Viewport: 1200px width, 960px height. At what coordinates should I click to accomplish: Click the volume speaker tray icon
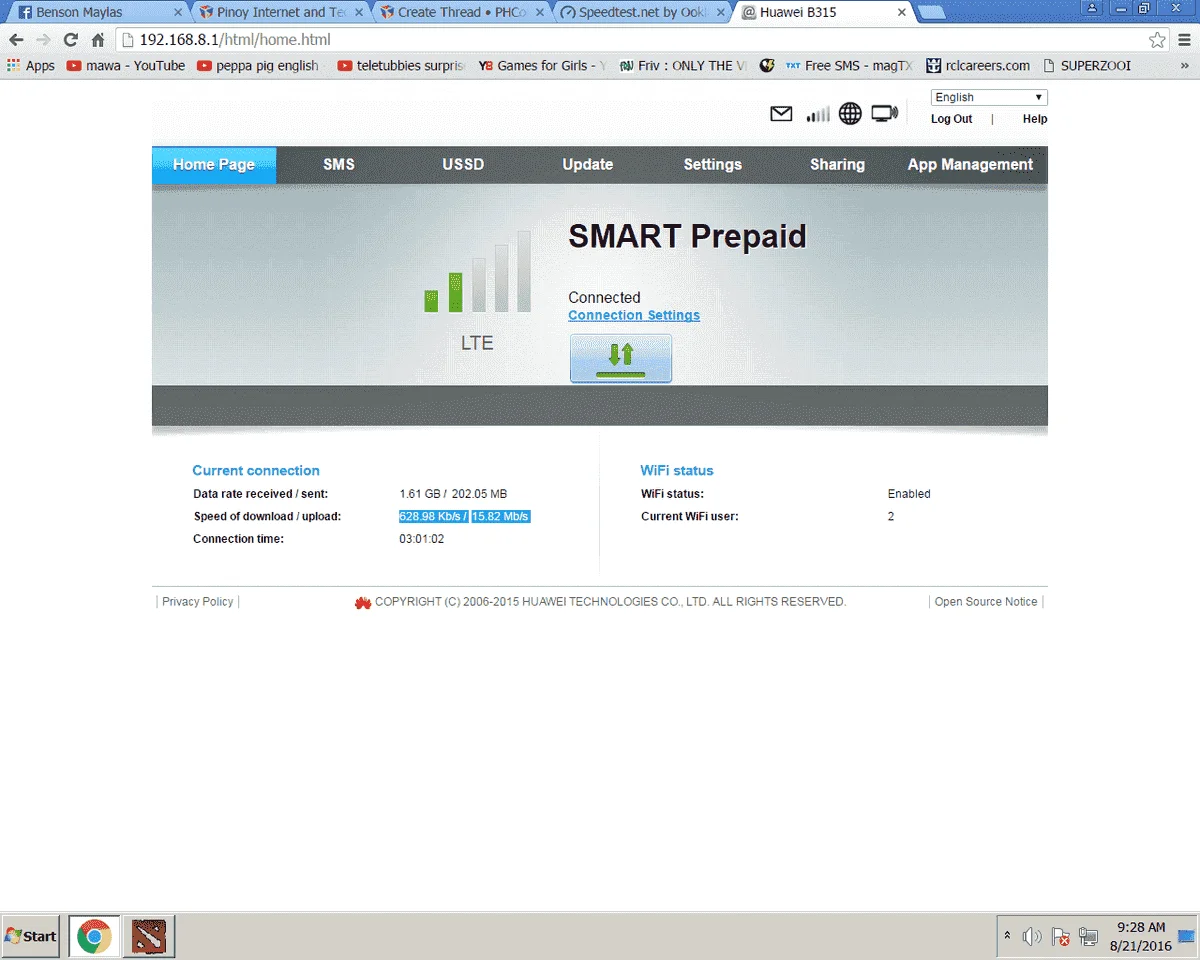pos(1032,937)
